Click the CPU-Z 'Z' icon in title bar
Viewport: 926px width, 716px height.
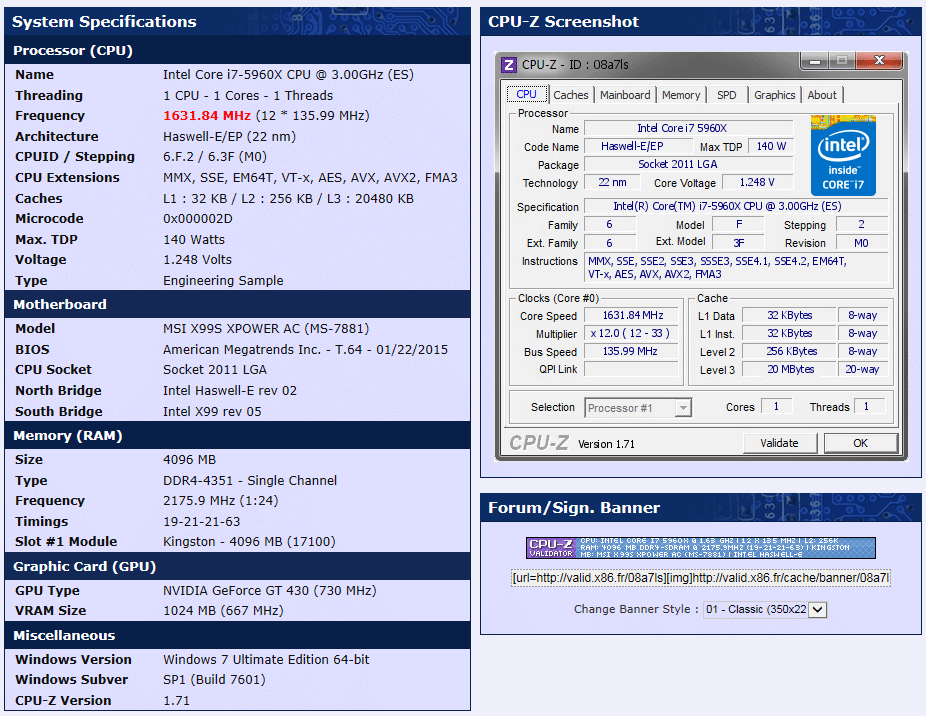click(x=510, y=65)
